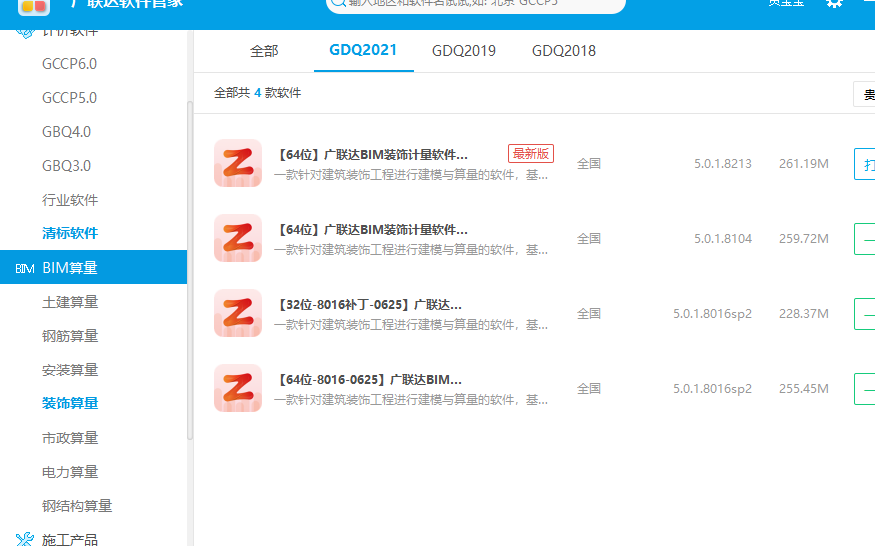The height and width of the screenshot is (546, 875).
Task: Open the region filter dropdown at right
Action: coord(864,94)
